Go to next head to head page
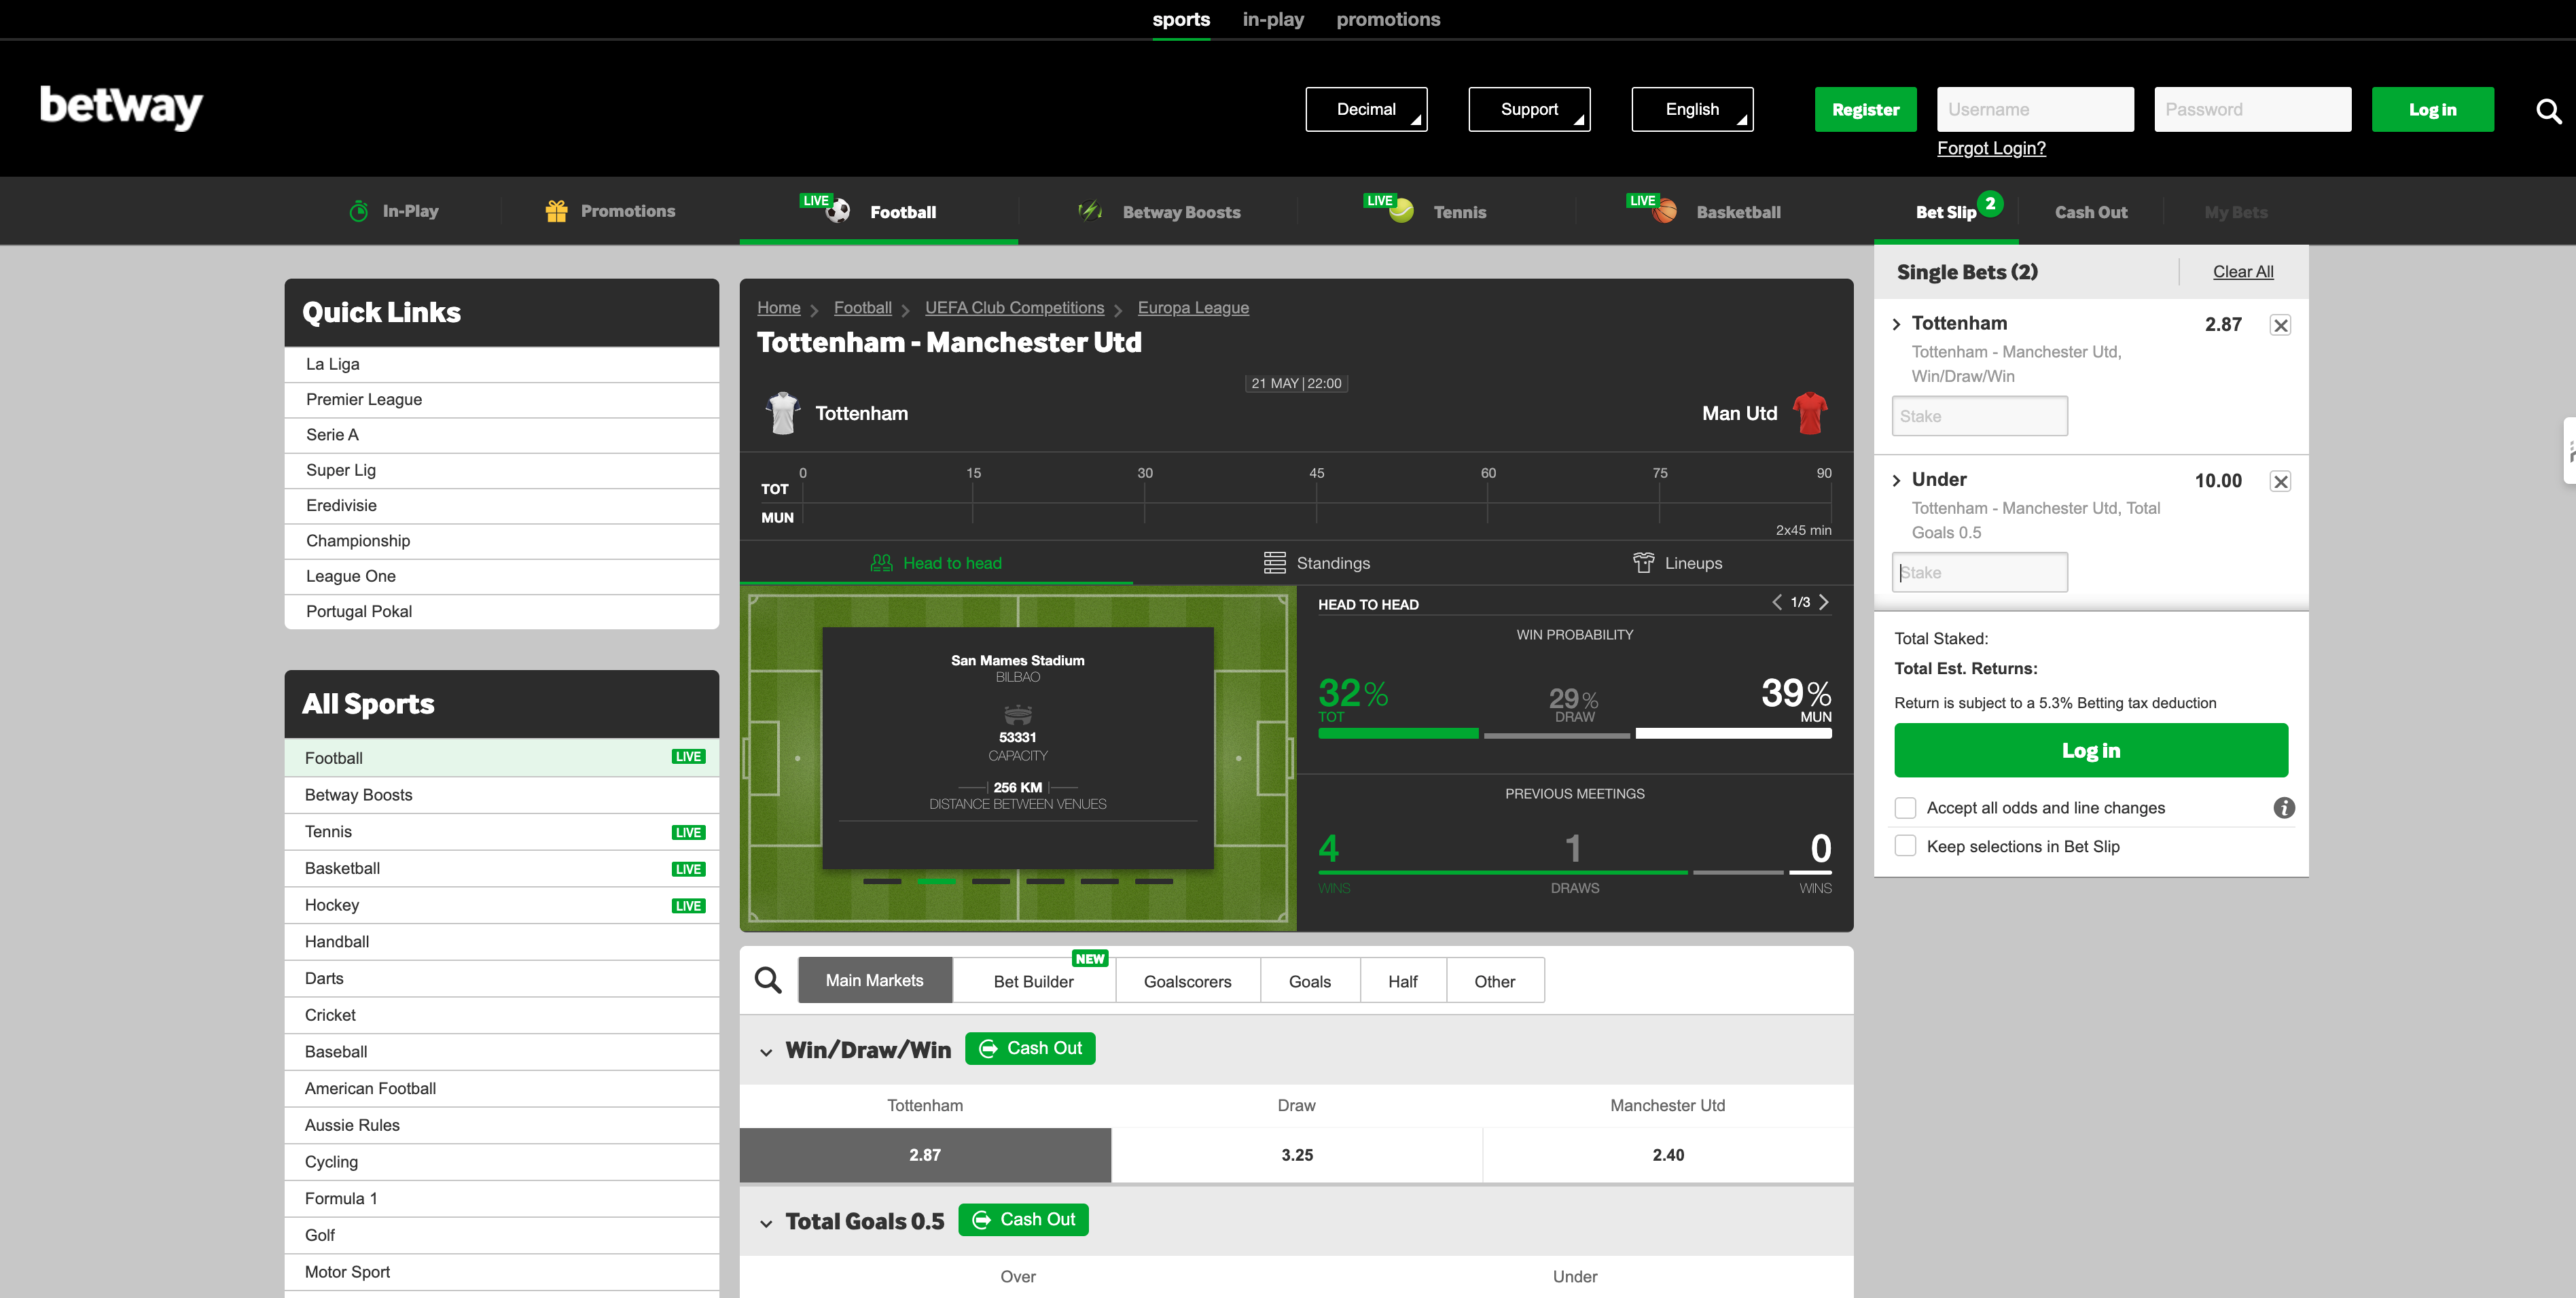2576x1298 pixels. pyautogui.click(x=1824, y=602)
